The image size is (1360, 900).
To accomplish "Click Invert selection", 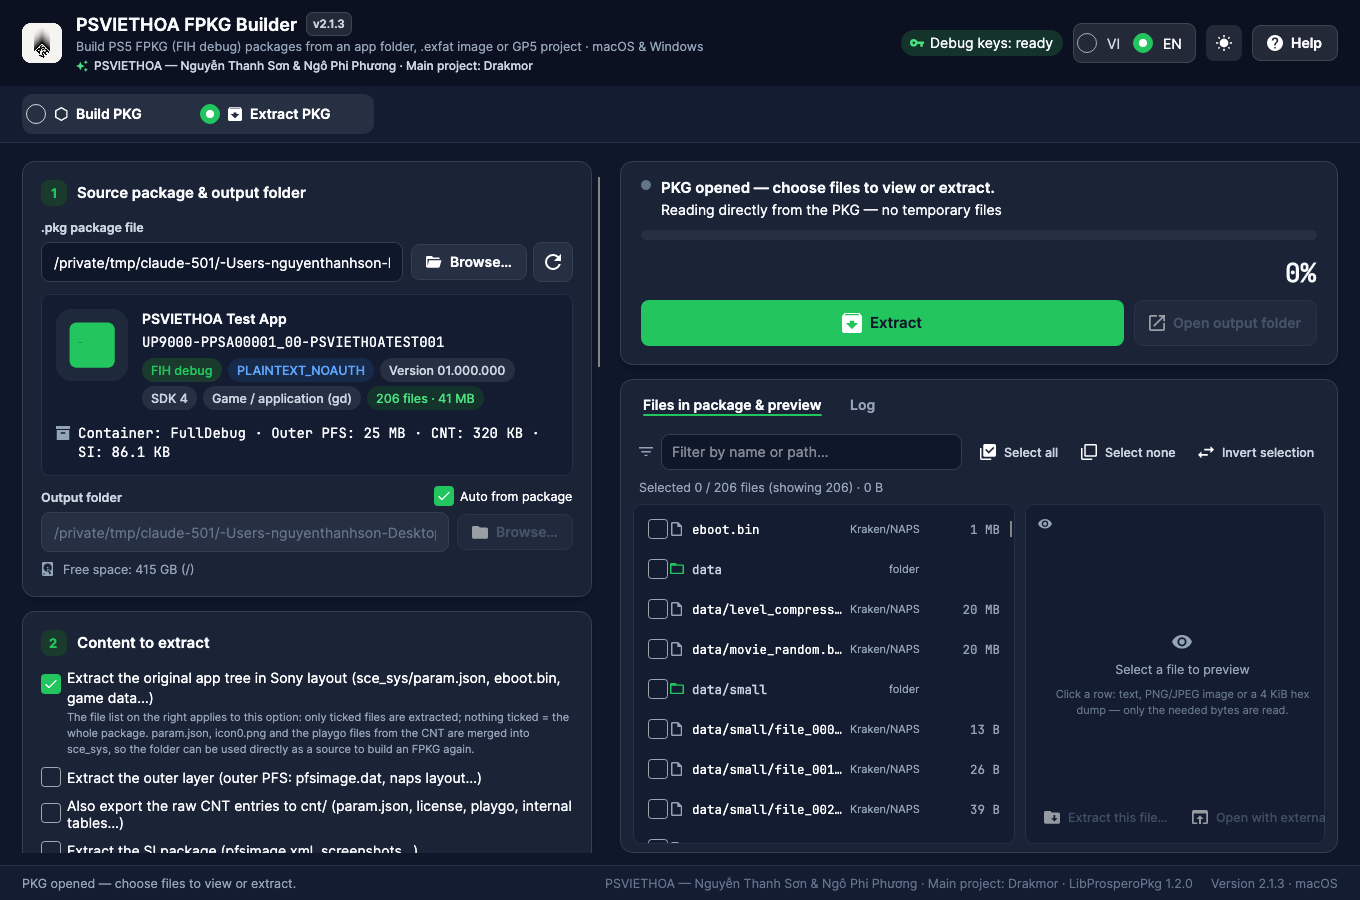I will coord(1256,452).
